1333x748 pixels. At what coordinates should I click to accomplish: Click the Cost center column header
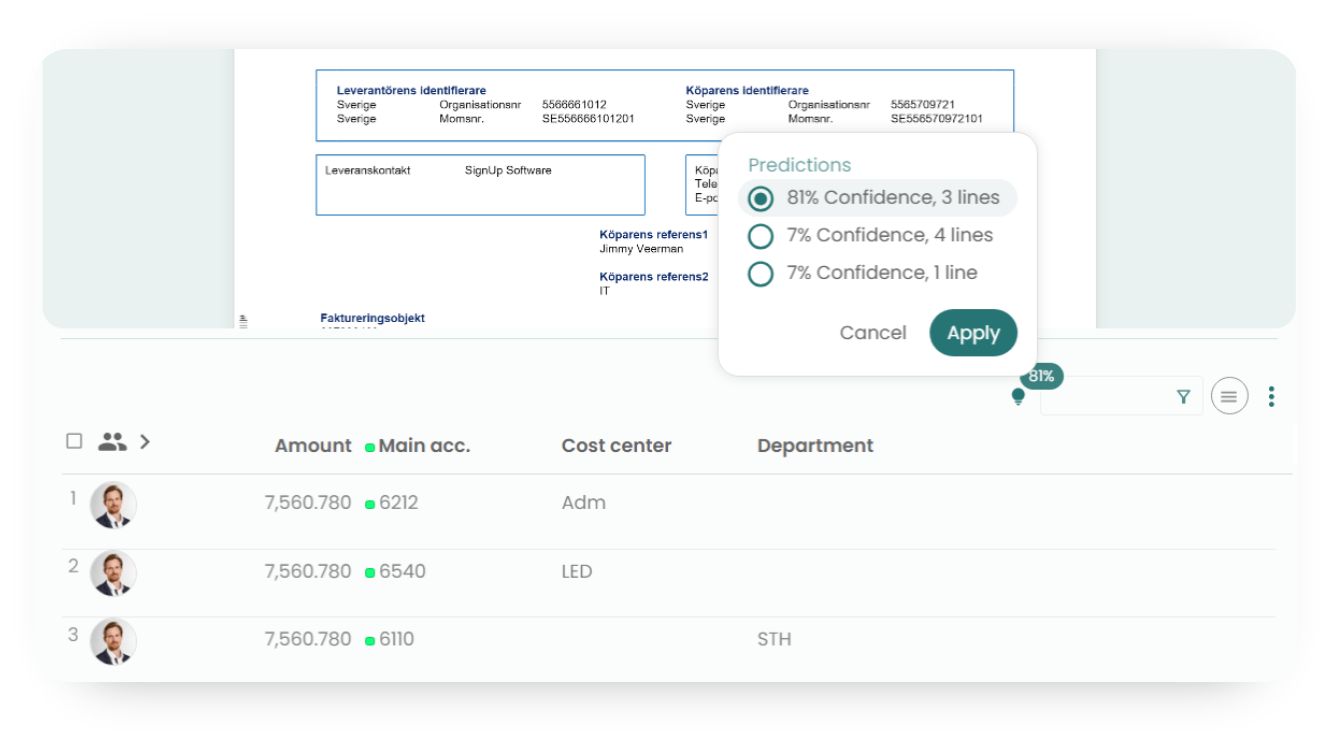(616, 446)
